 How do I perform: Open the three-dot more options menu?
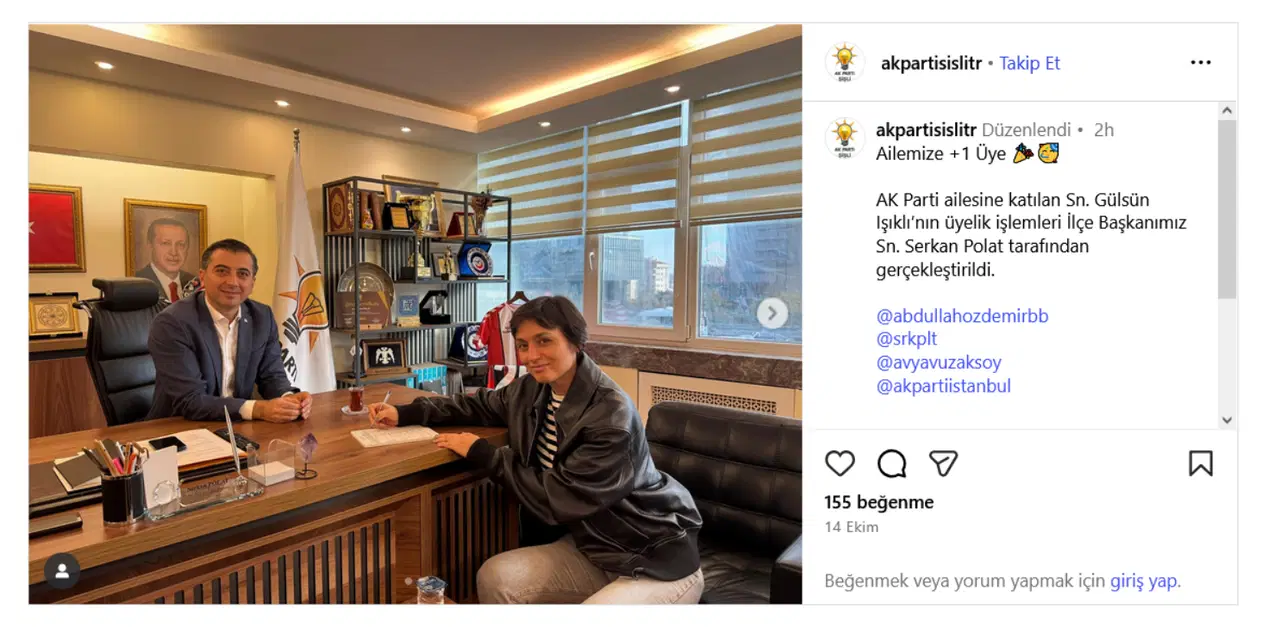pyautogui.click(x=1200, y=63)
